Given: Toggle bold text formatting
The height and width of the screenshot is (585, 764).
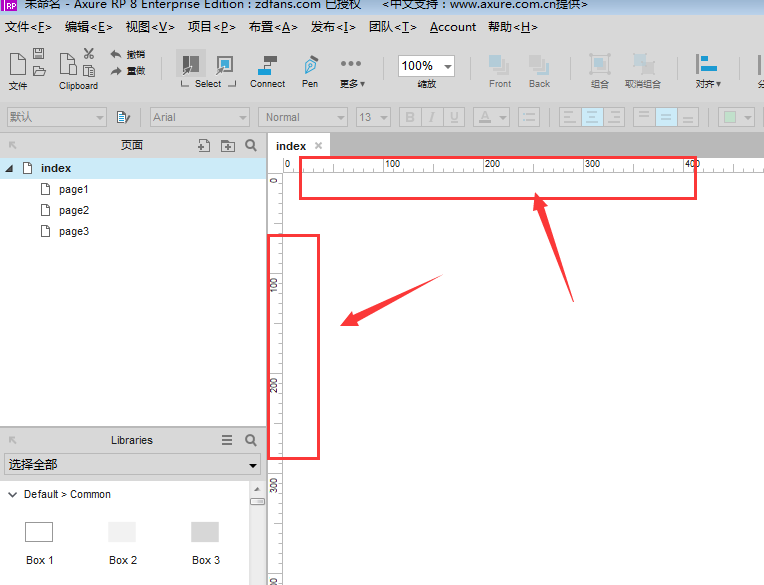Looking at the screenshot, I should click(x=410, y=117).
